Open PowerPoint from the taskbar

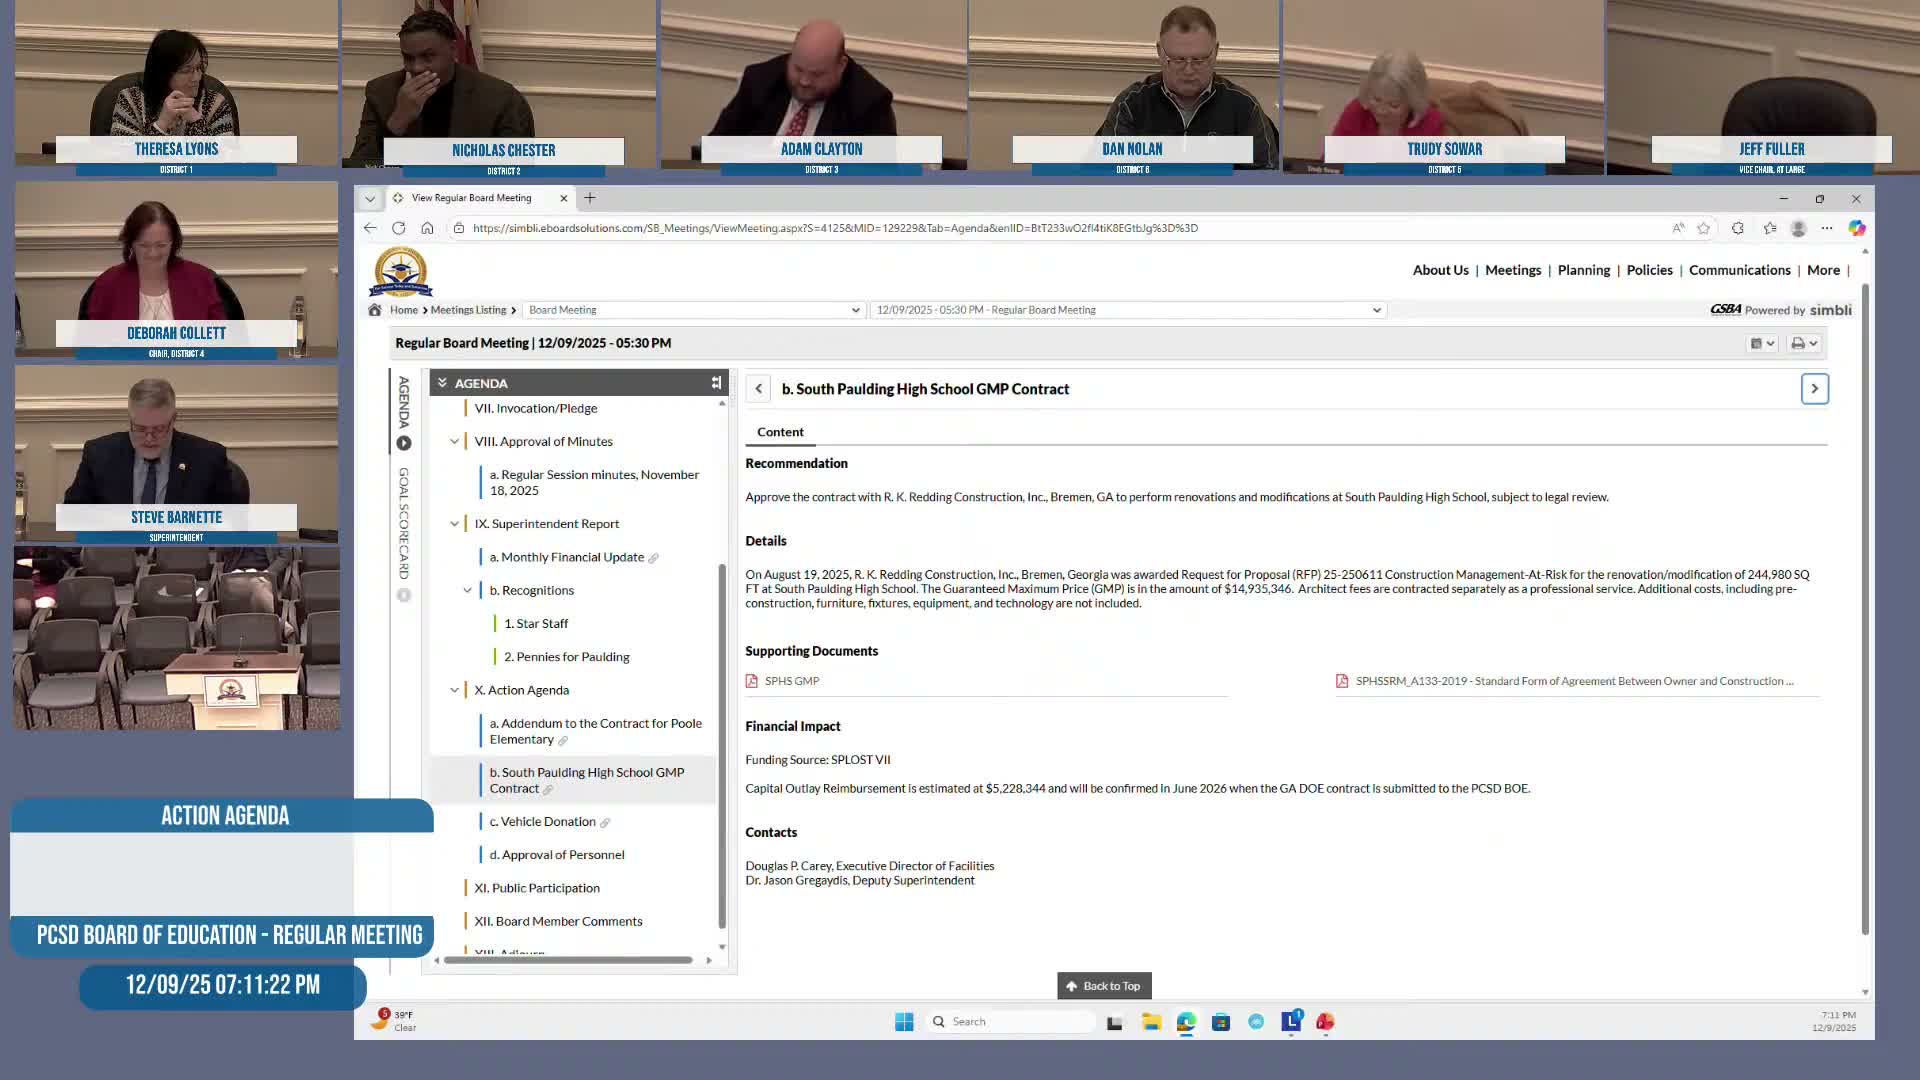(x=1326, y=1021)
